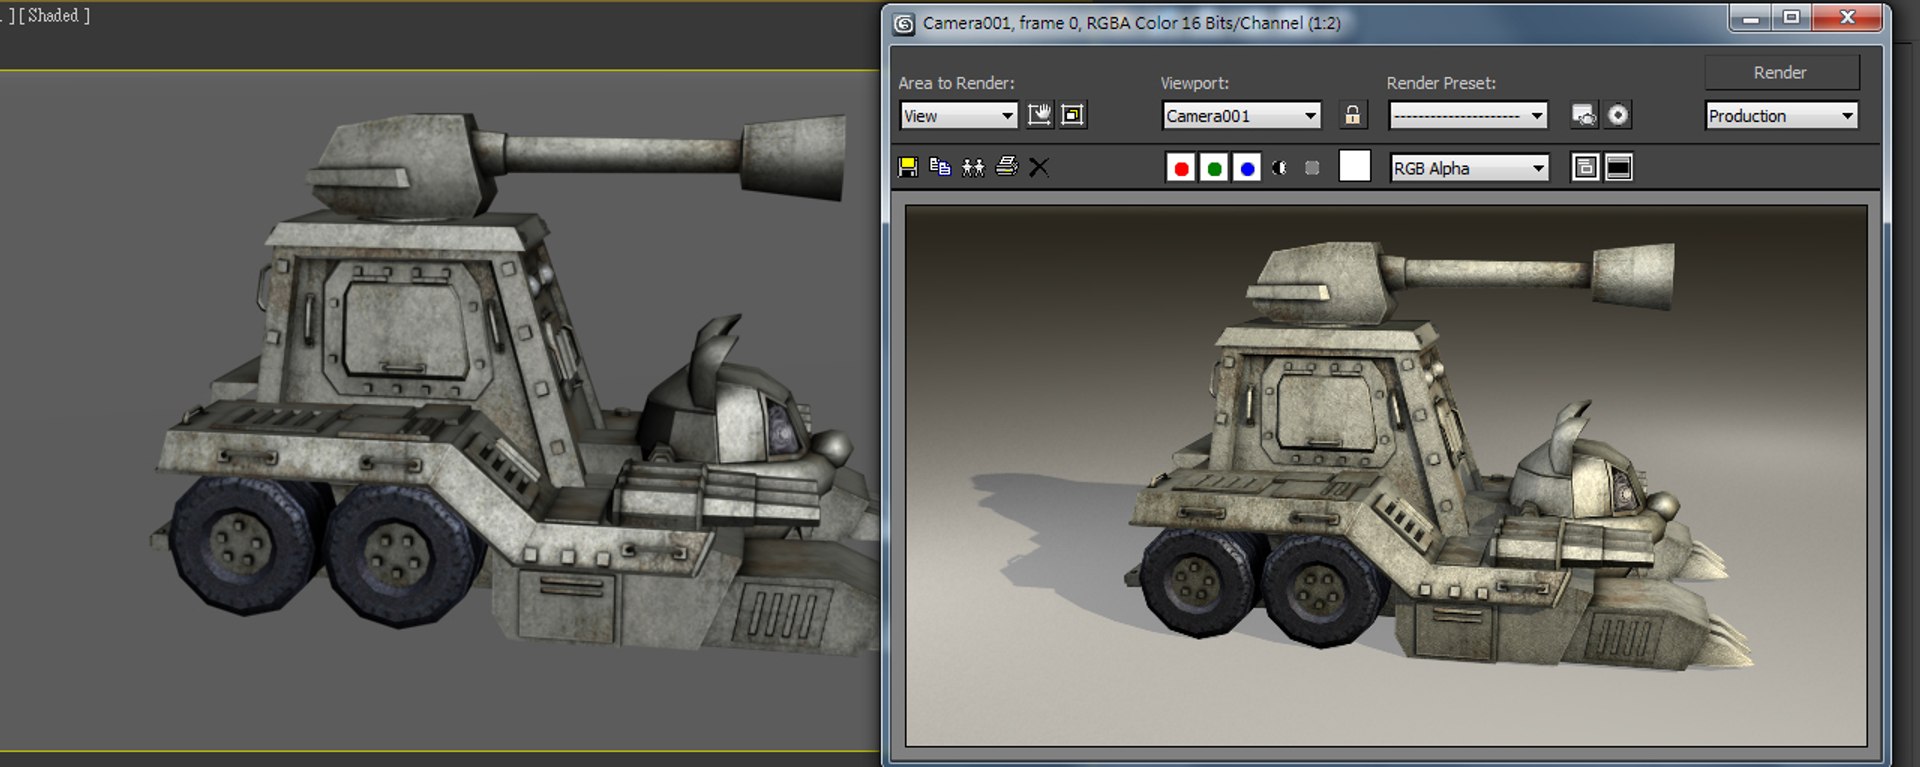Toggle the green channel display
Image resolution: width=1920 pixels, height=767 pixels.
[1214, 168]
